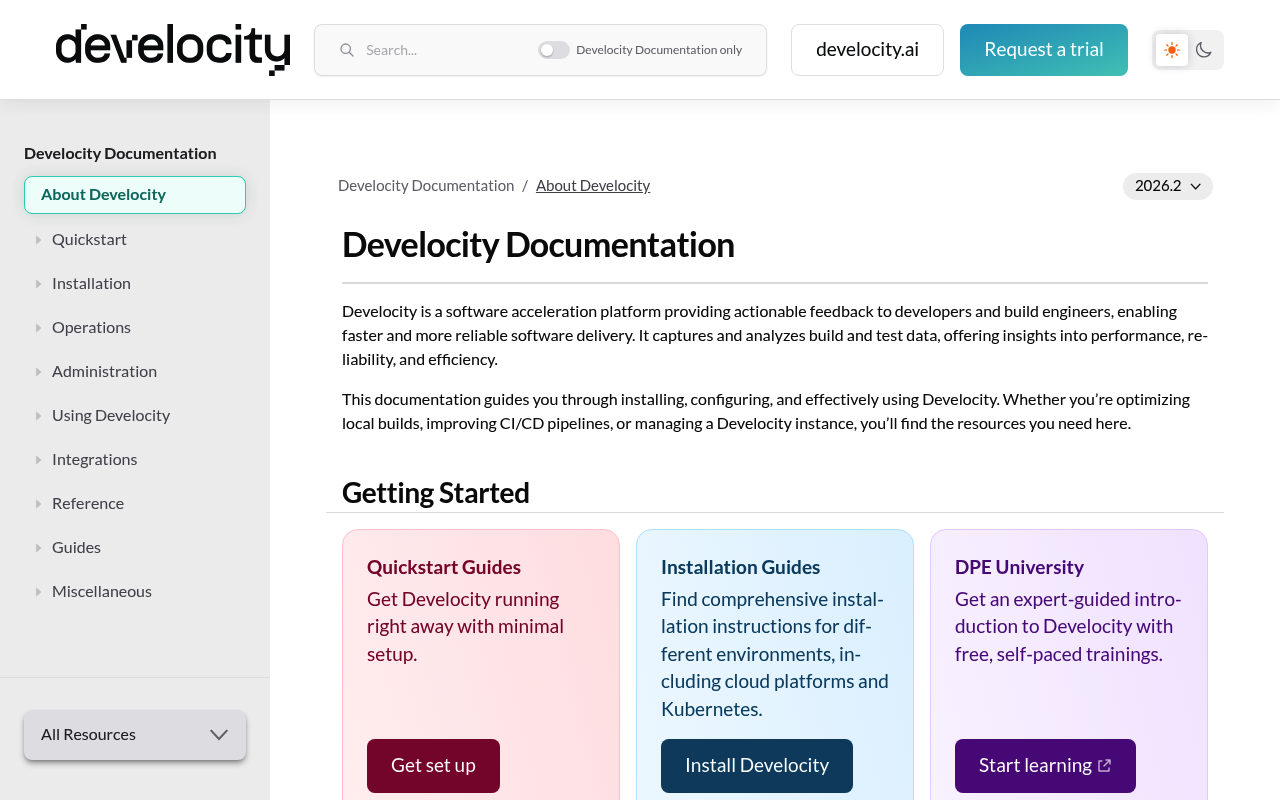Open Operations sidebar item

[91, 327]
